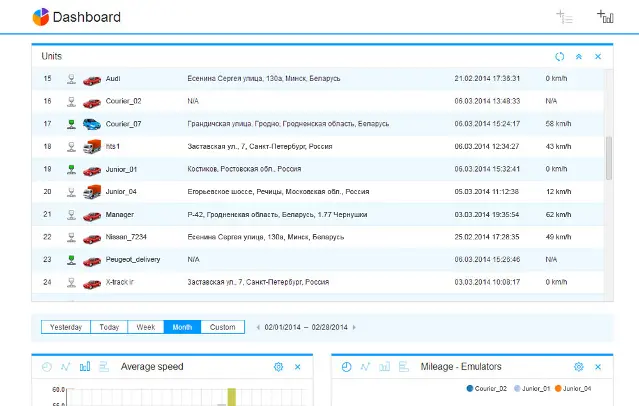Click the blue car icon for Courier_07

point(92,124)
